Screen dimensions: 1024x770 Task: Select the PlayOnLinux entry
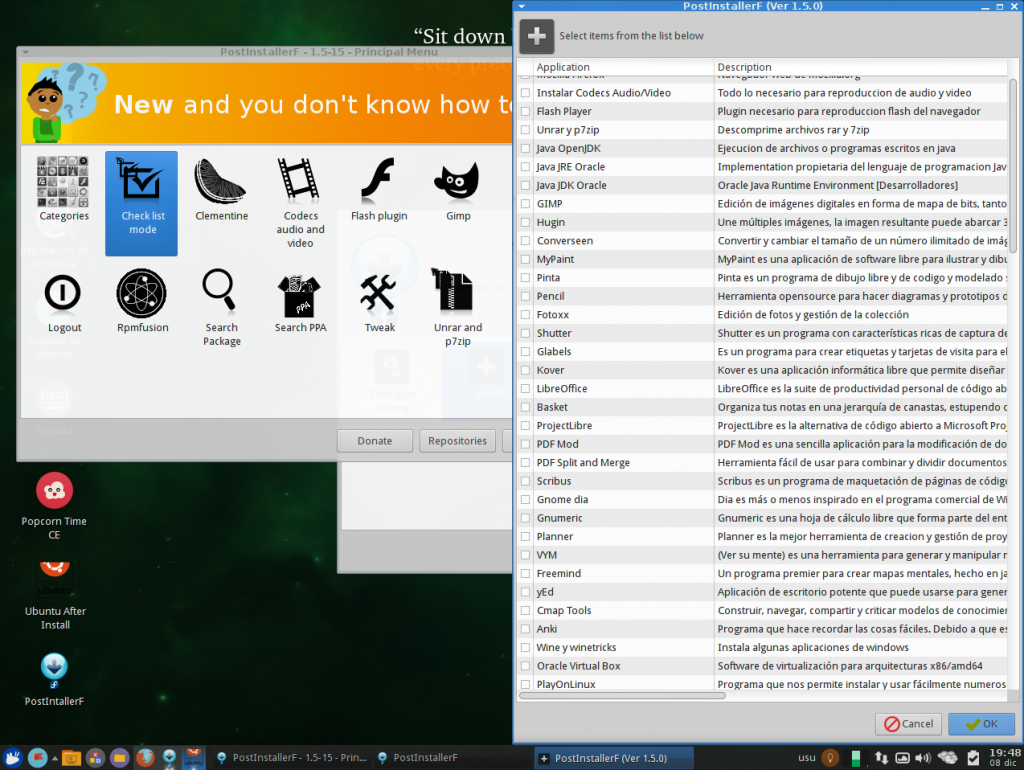point(566,684)
